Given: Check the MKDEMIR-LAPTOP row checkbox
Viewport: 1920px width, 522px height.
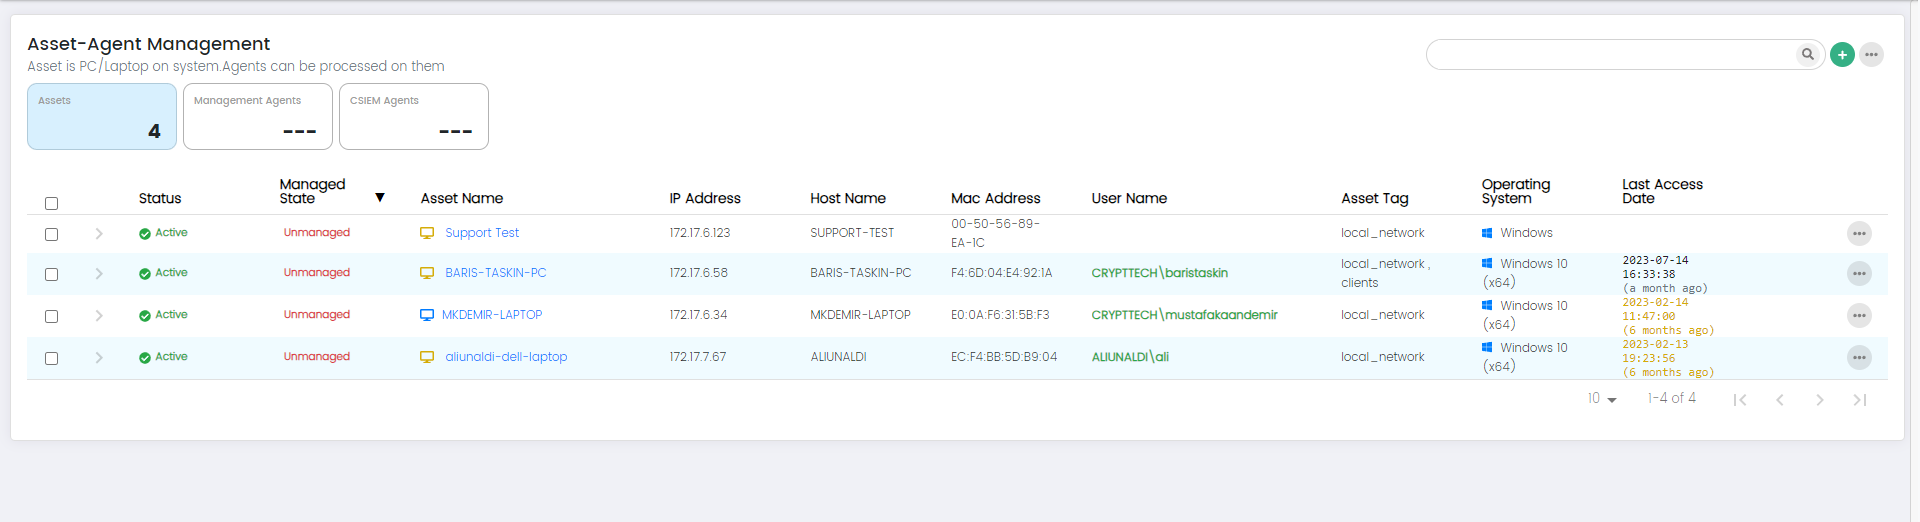Looking at the screenshot, I should pos(52,316).
